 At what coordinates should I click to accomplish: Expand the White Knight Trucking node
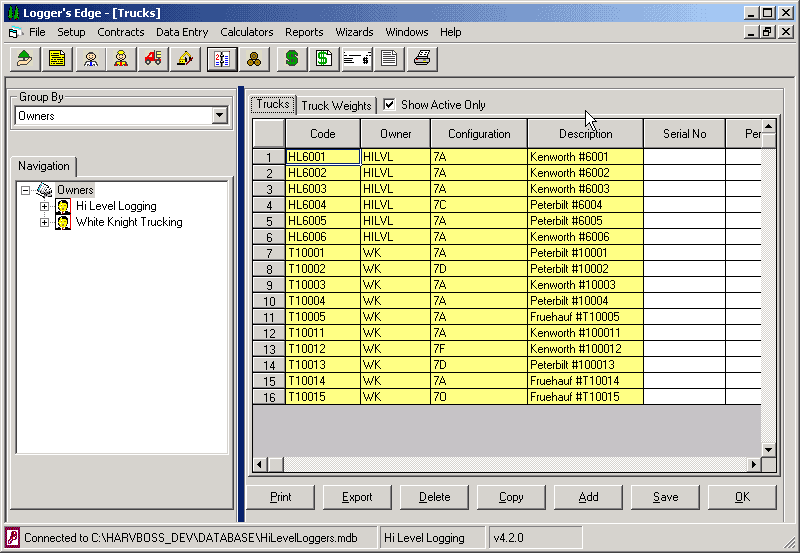[44, 222]
